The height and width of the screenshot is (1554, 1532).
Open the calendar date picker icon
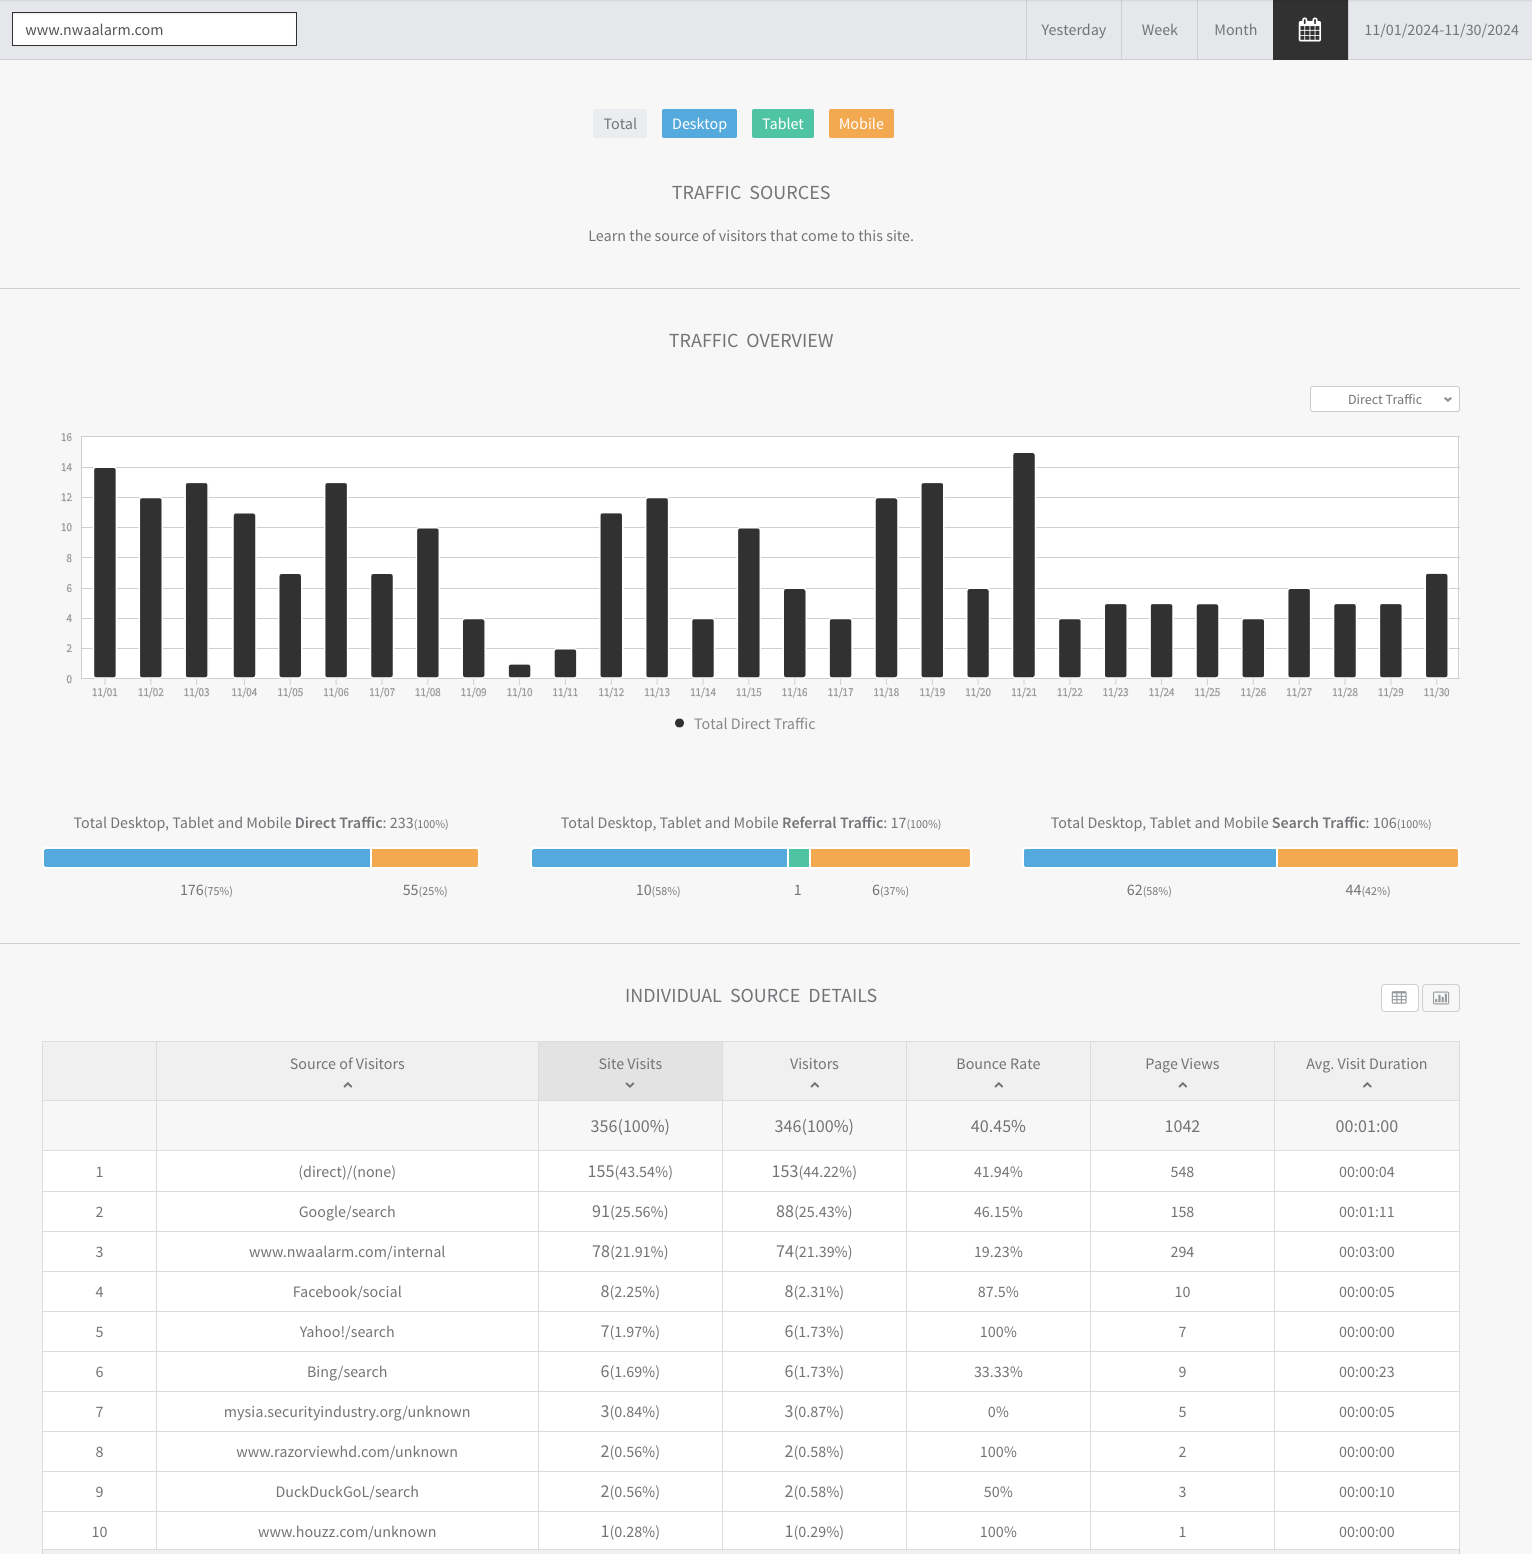click(1310, 30)
